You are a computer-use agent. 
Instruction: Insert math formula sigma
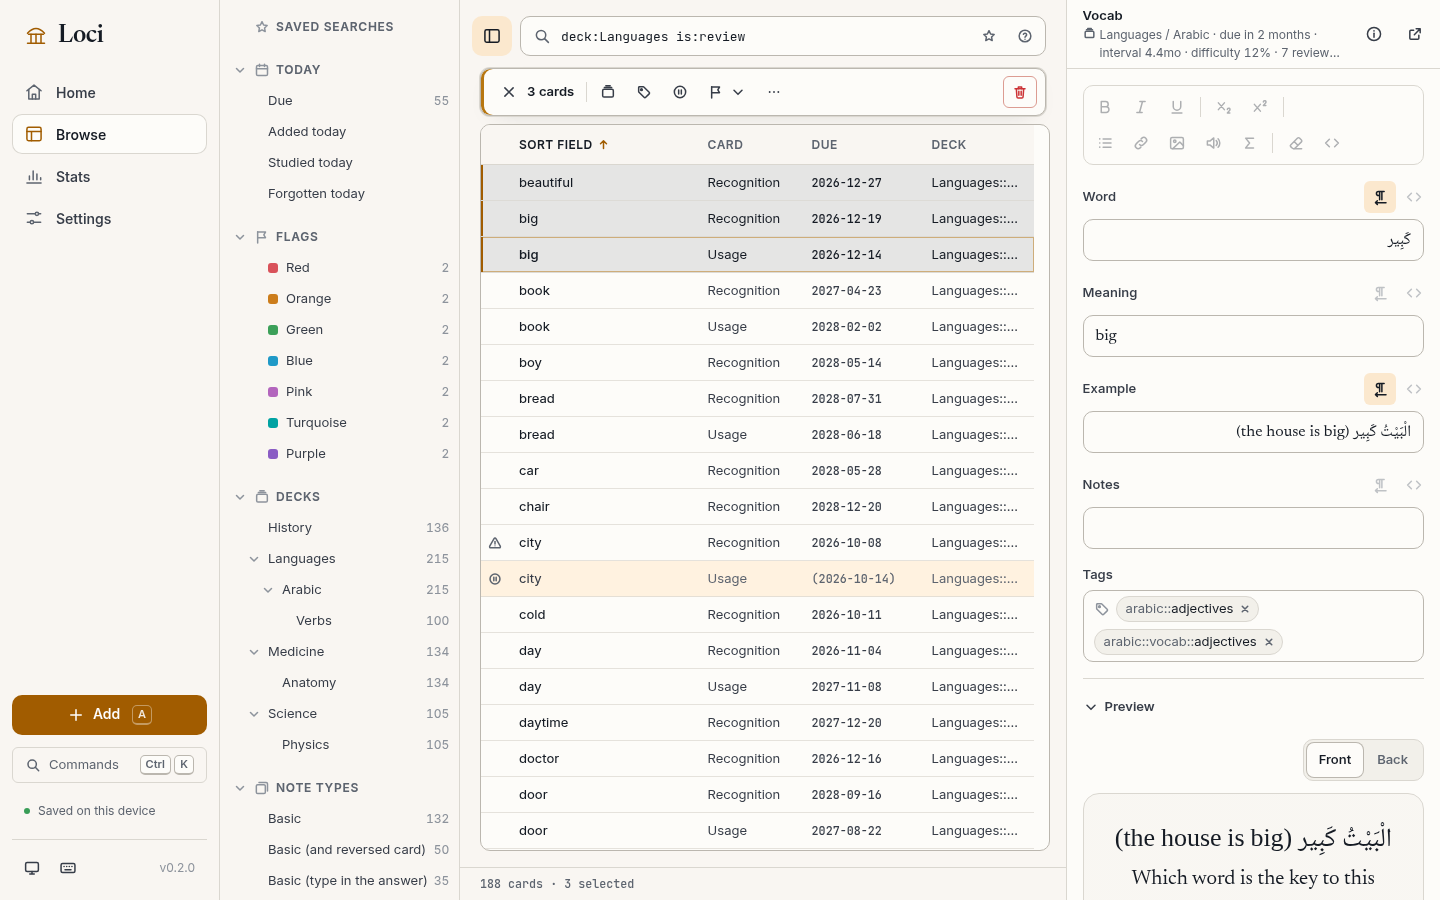pyautogui.click(x=1249, y=143)
